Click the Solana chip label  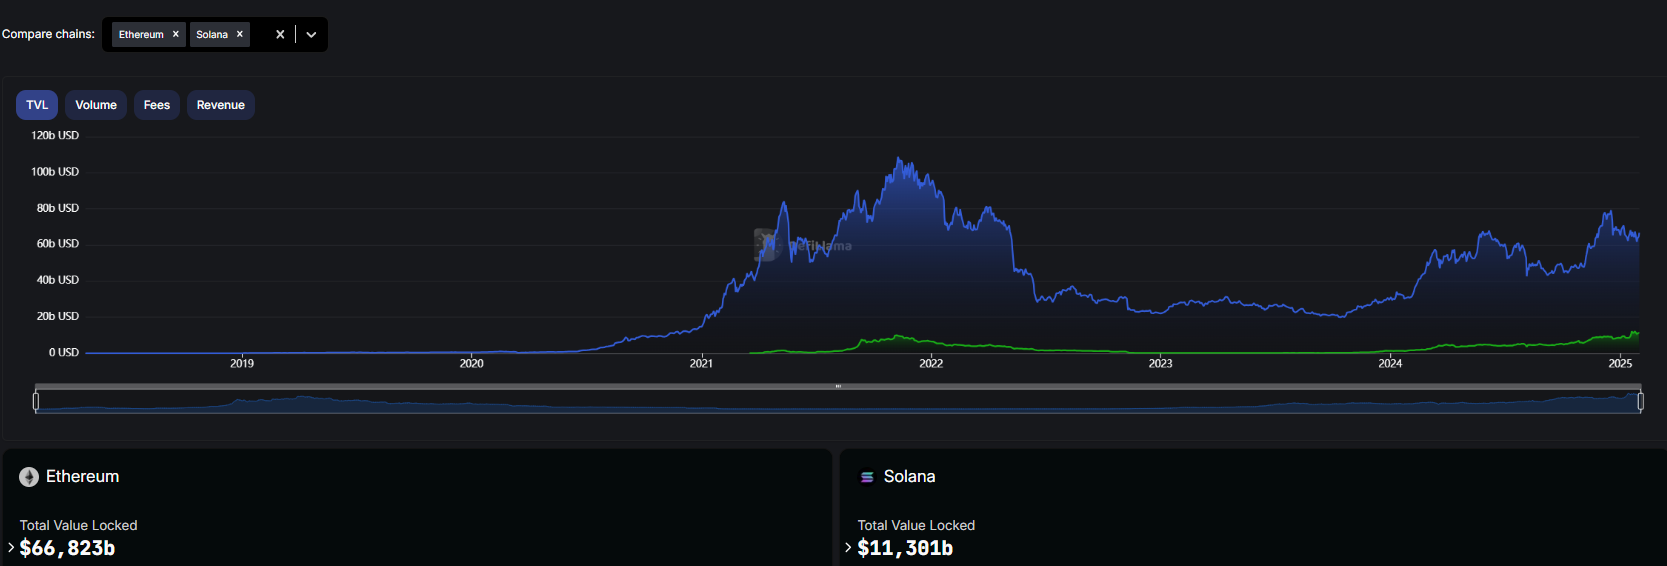[x=212, y=34]
